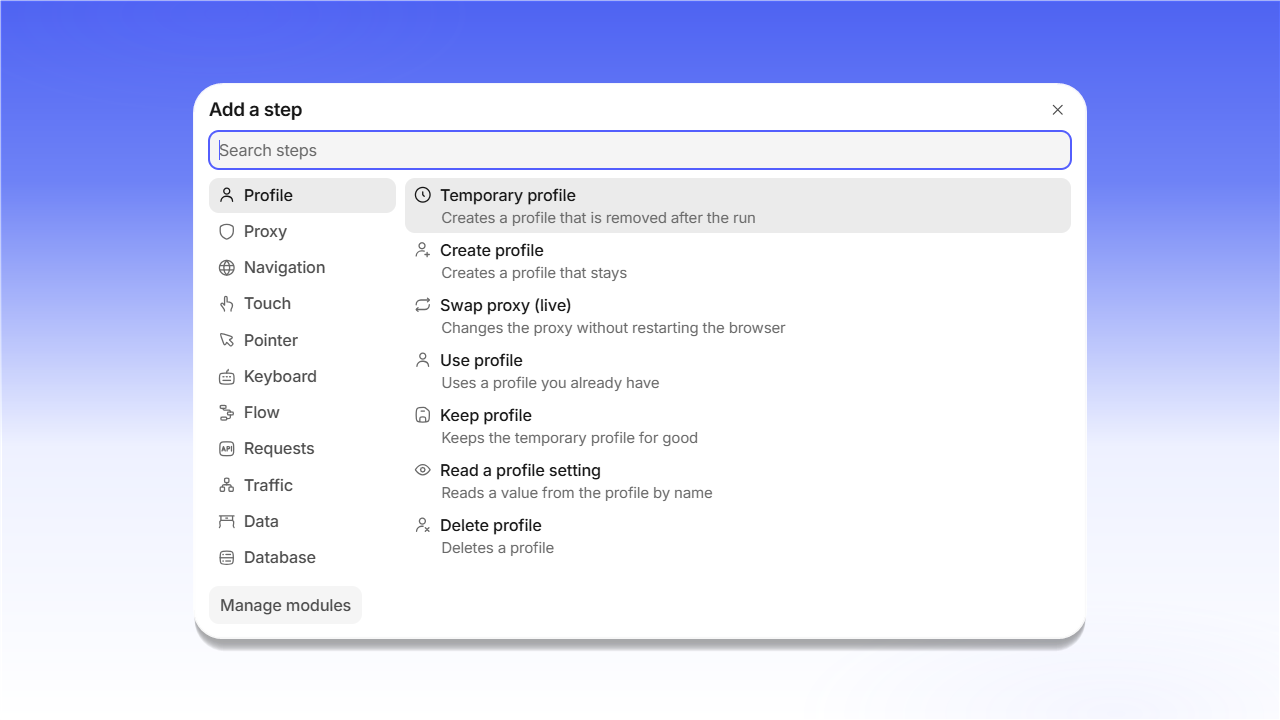Click the Traffic network icon
The image size is (1280, 720).
(x=226, y=485)
